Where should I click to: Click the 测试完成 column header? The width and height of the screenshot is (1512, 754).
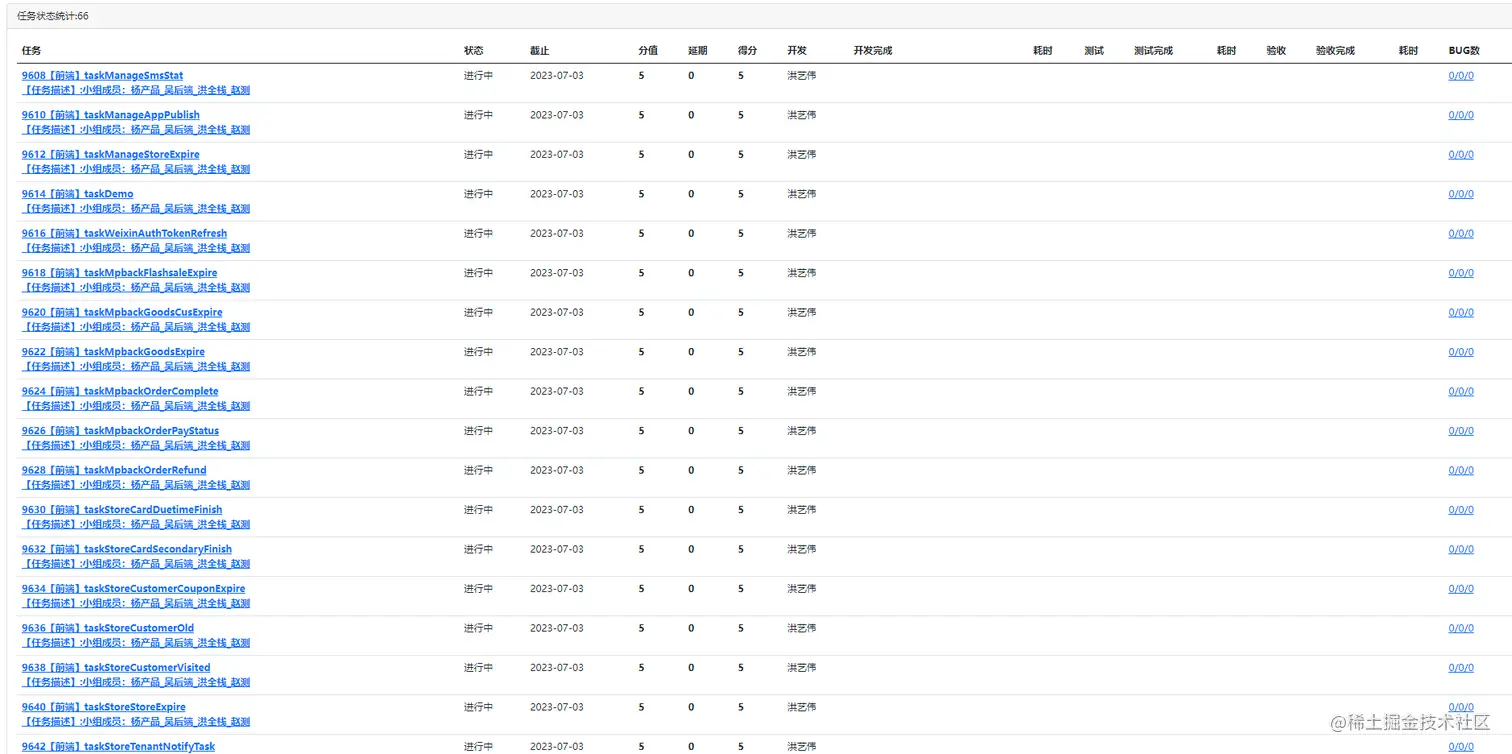pos(1153,51)
